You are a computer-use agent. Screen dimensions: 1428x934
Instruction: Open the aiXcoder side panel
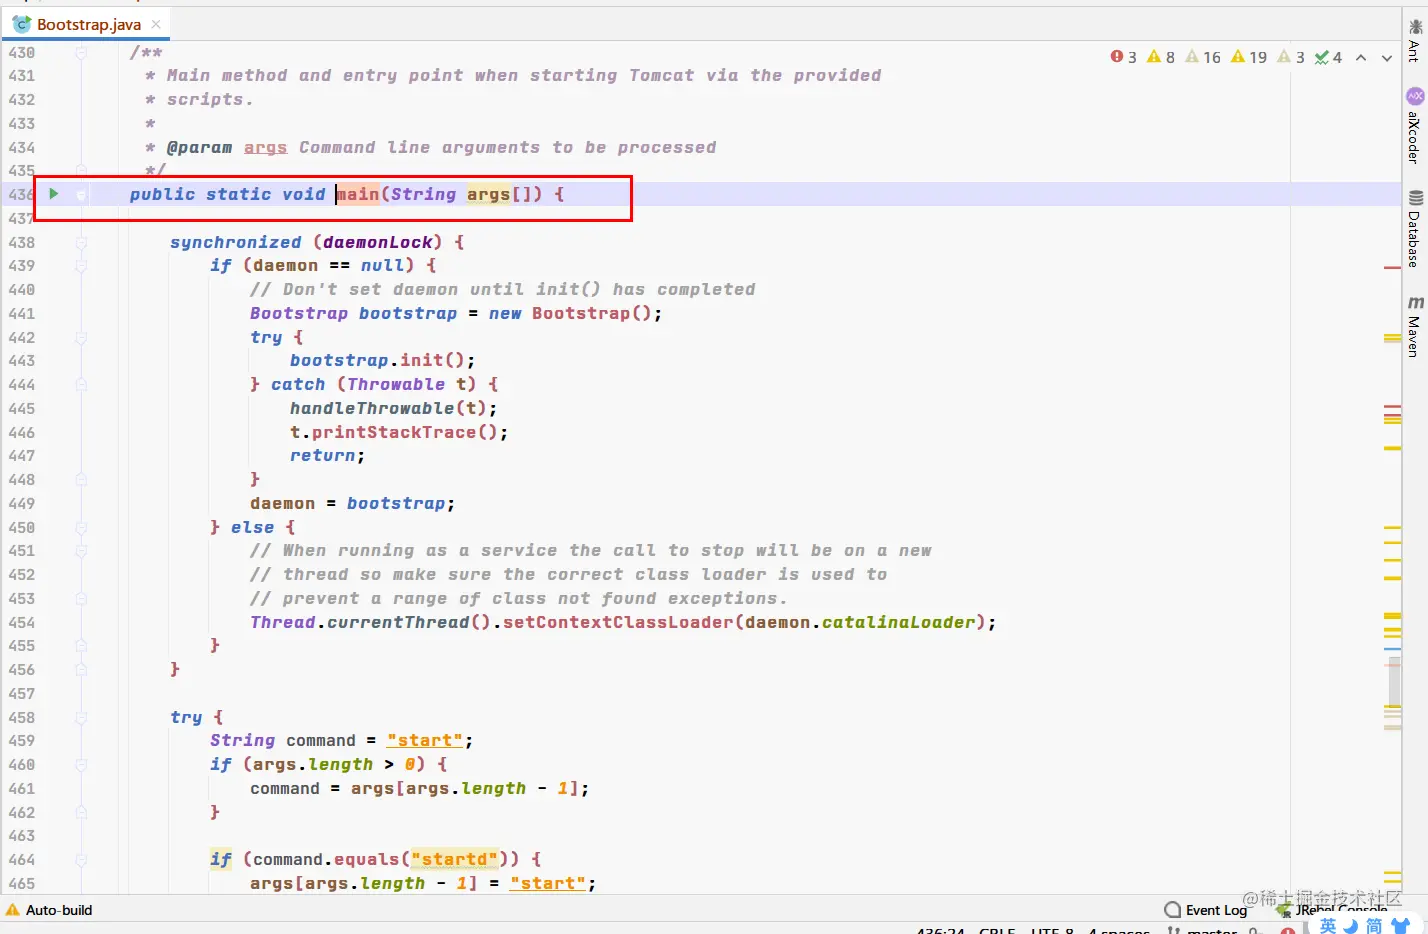point(1414,126)
